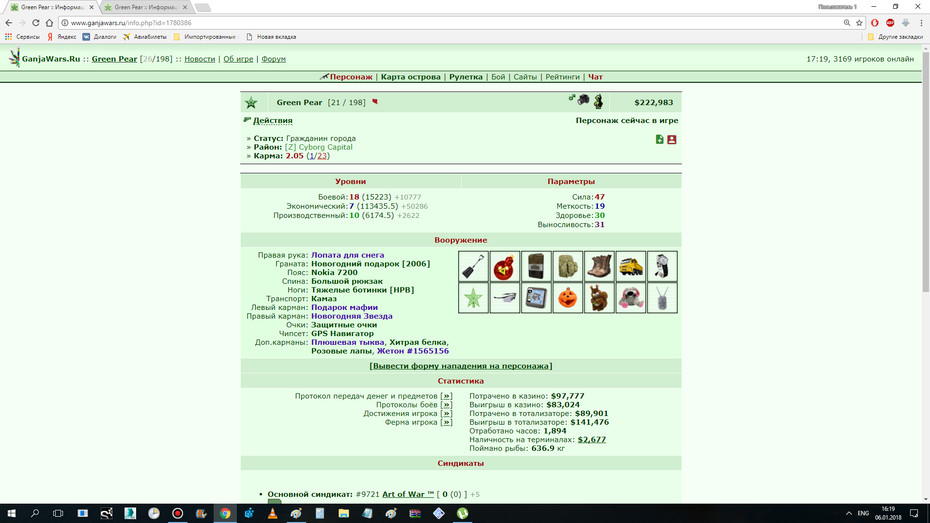Click the dark helmet icon in header

click(584, 100)
